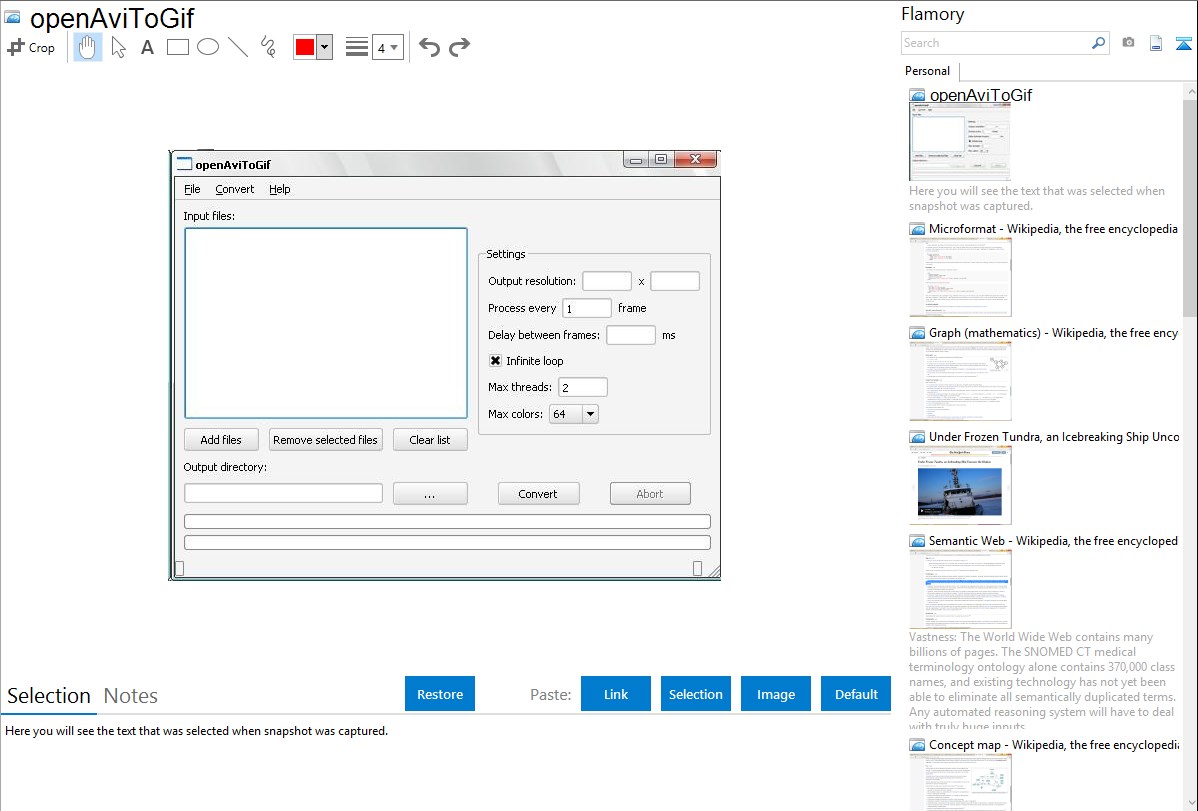Click the upper progress bar
This screenshot has width=1198, height=811.
coord(448,521)
